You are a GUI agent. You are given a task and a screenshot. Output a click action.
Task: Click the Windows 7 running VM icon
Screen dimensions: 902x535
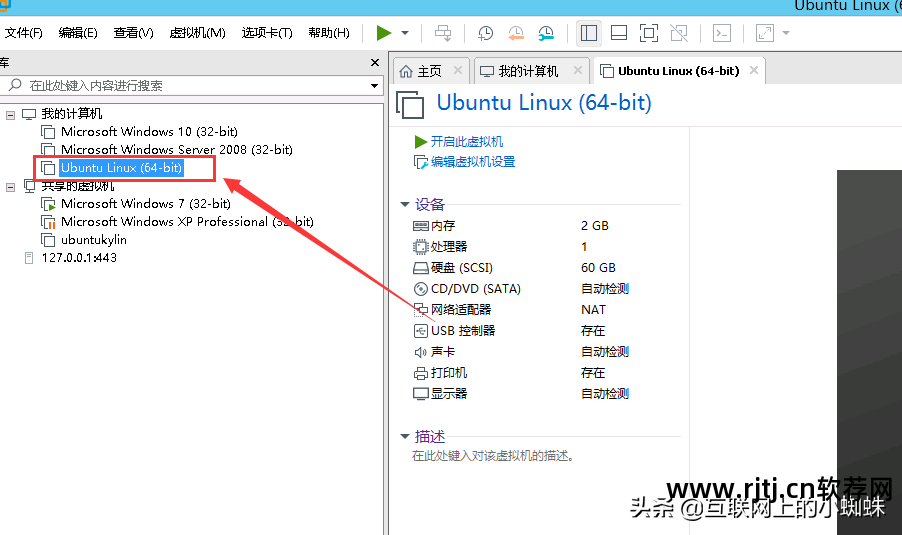(x=48, y=204)
